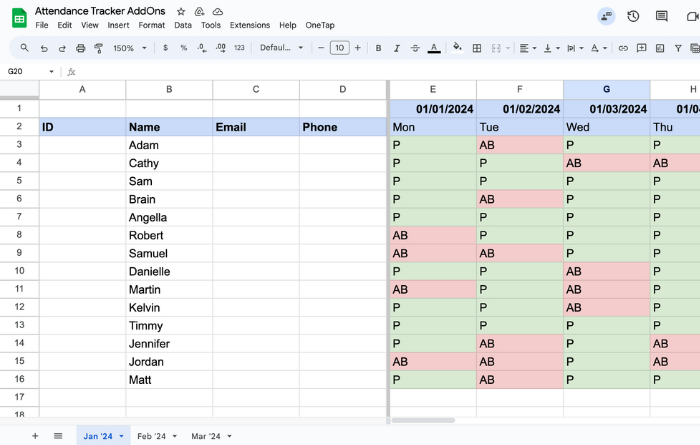Expand the font family dropdown
The height and width of the screenshot is (445, 700).
[x=282, y=48]
